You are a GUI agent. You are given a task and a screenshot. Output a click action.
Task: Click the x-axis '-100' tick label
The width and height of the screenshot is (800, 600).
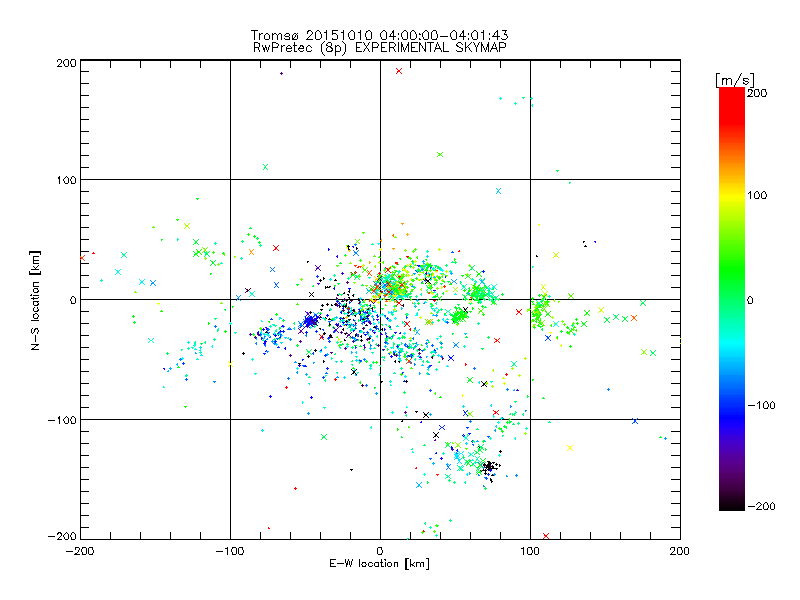[230, 551]
